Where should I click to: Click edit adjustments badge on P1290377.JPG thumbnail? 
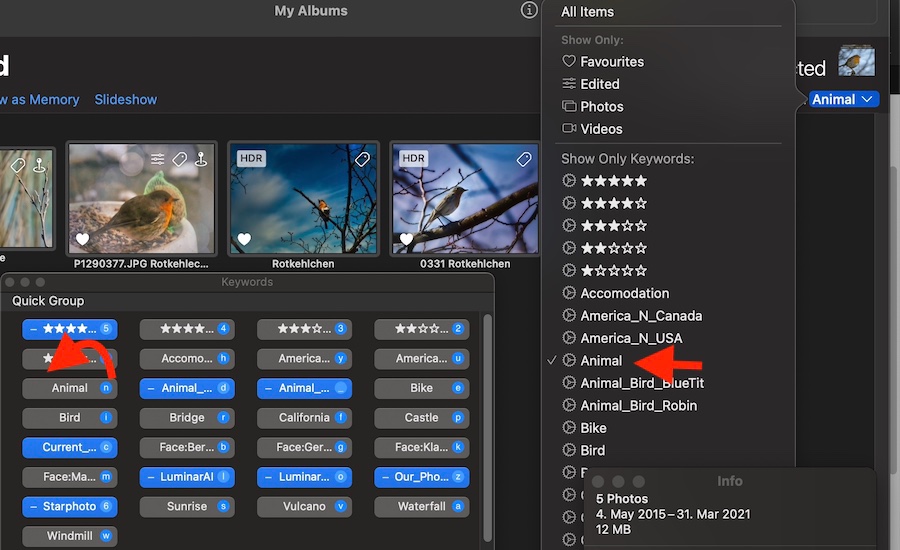tap(157, 159)
